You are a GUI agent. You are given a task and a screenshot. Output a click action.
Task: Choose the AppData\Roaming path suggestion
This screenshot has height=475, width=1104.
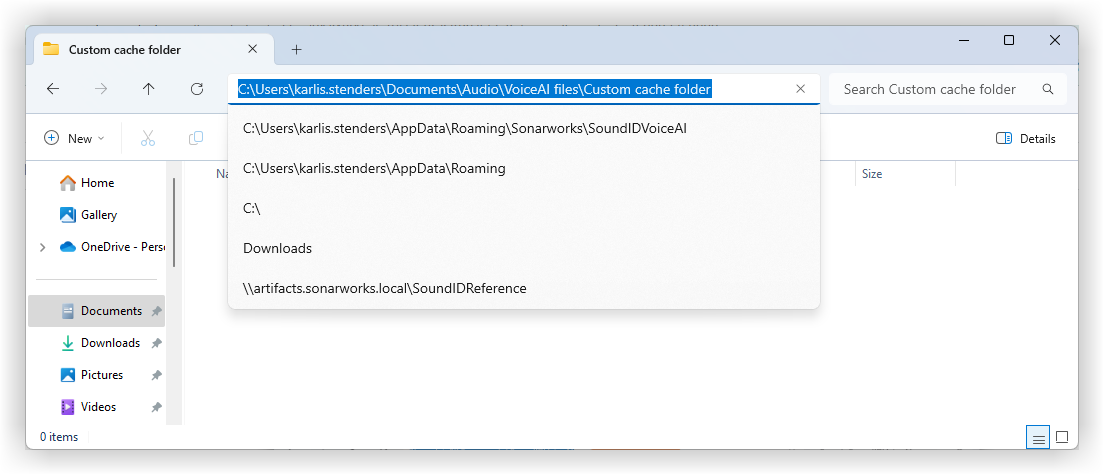point(524,169)
